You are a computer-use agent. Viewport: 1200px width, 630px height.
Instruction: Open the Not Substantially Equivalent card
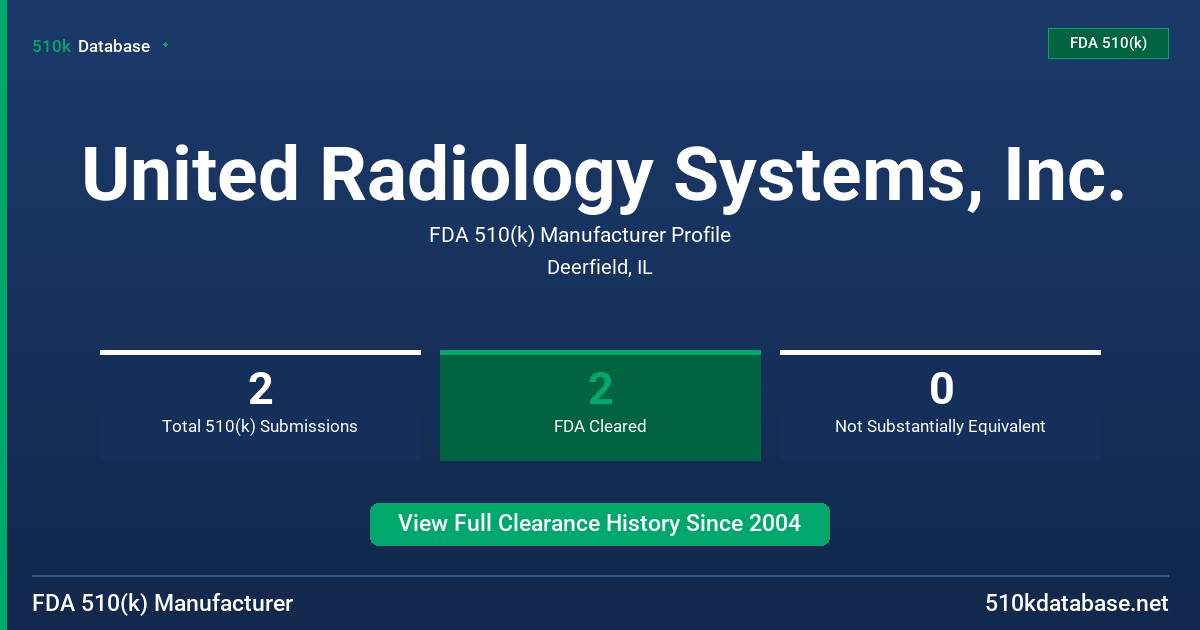coord(940,405)
